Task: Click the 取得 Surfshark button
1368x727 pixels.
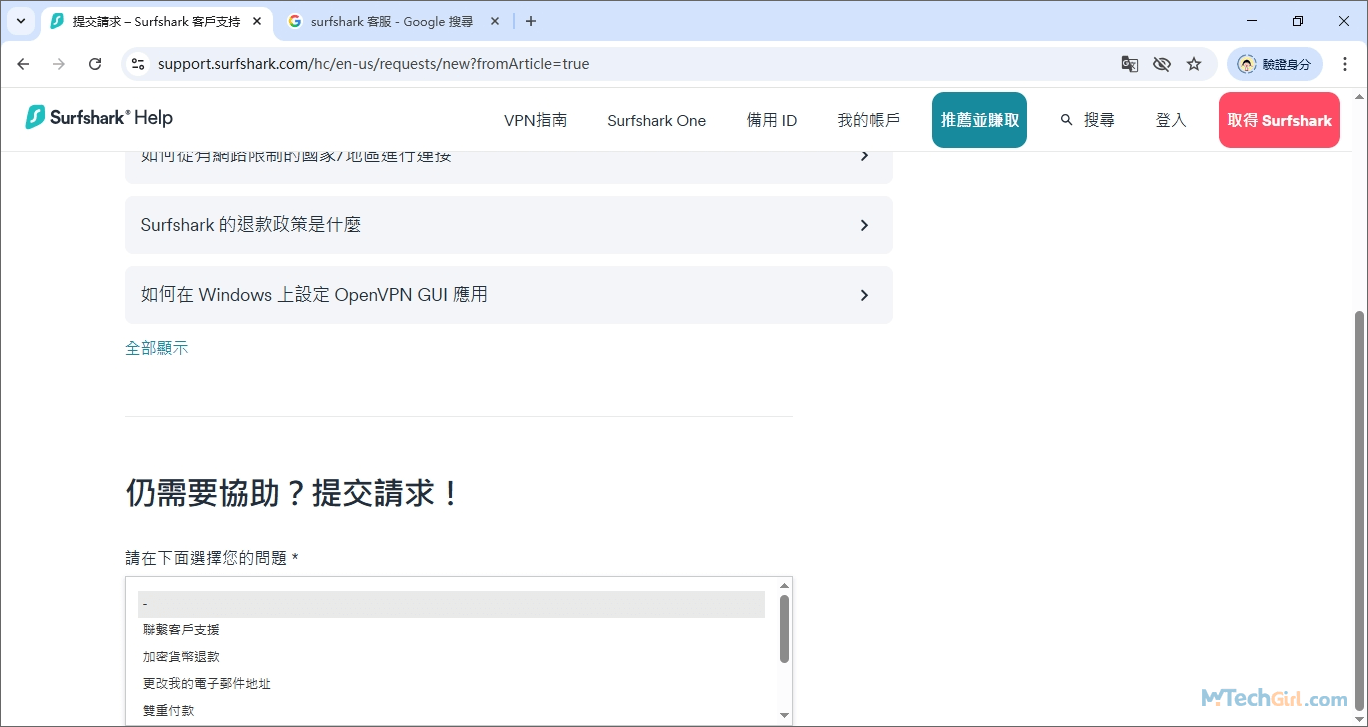Action: coord(1278,119)
